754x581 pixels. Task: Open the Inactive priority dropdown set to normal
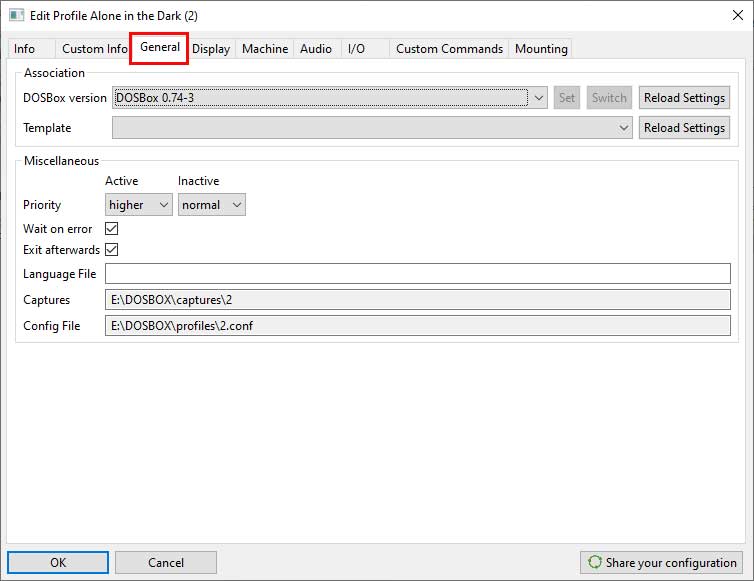click(x=212, y=205)
